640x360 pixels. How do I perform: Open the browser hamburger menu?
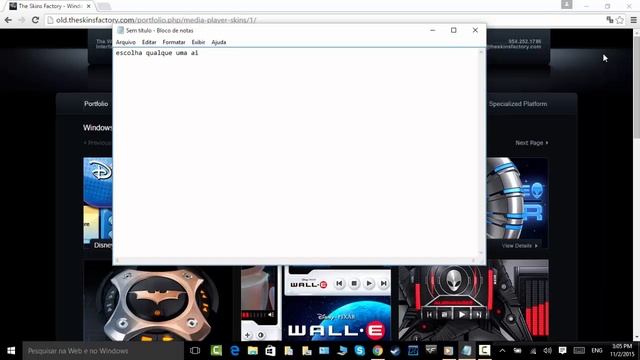[633, 20]
